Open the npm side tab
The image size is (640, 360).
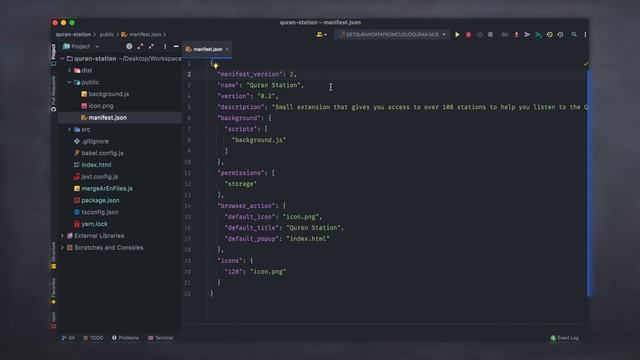(x=53, y=320)
